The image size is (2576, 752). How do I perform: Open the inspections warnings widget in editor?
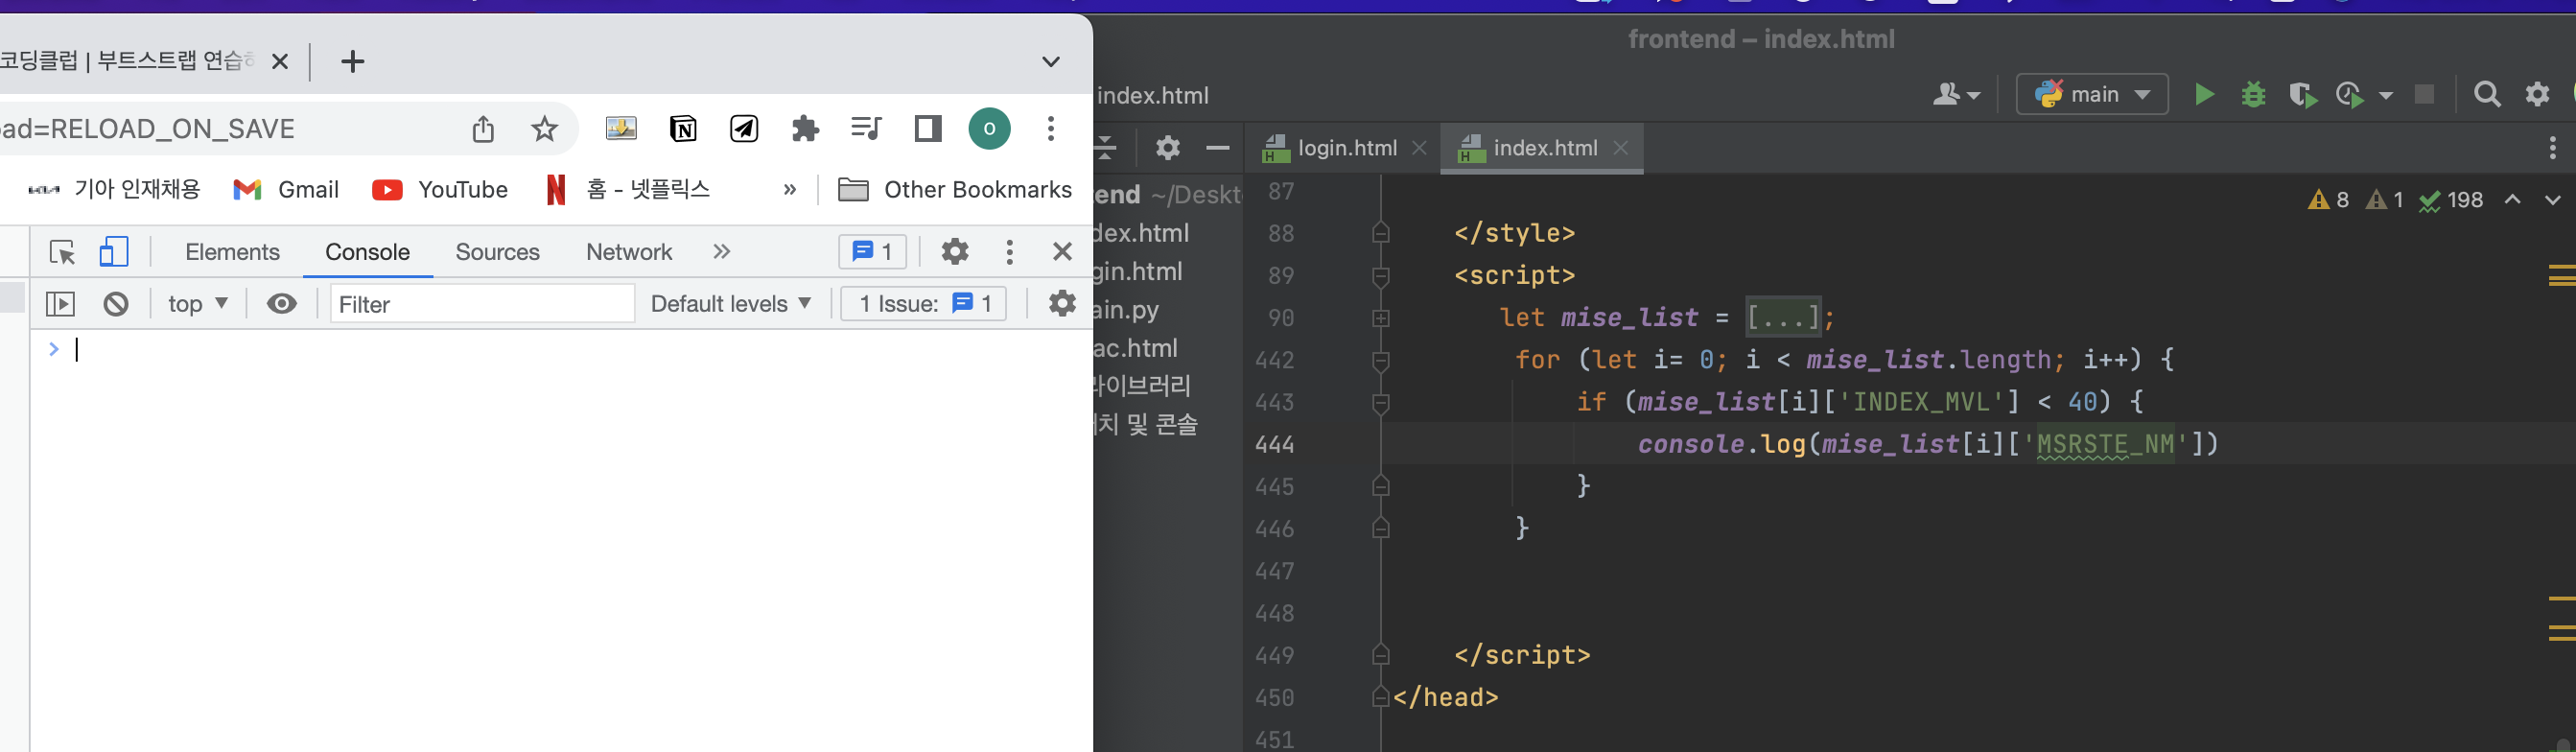tap(2394, 200)
